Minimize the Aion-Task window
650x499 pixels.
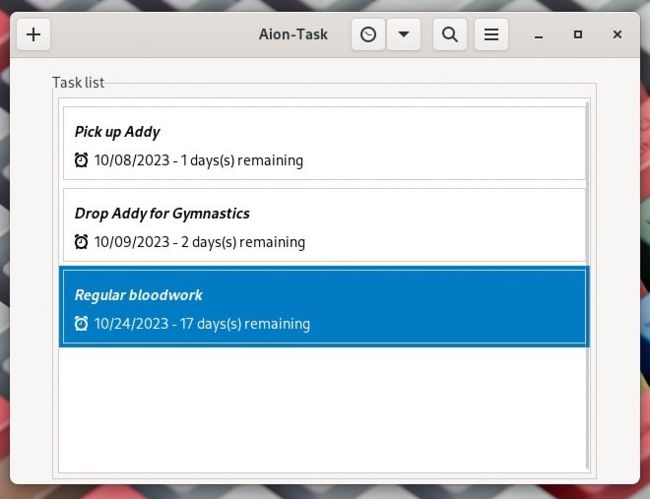click(x=538, y=35)
